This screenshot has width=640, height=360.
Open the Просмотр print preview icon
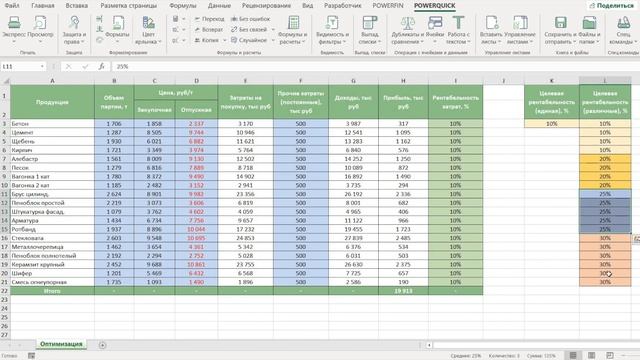[x=40, y=23]
